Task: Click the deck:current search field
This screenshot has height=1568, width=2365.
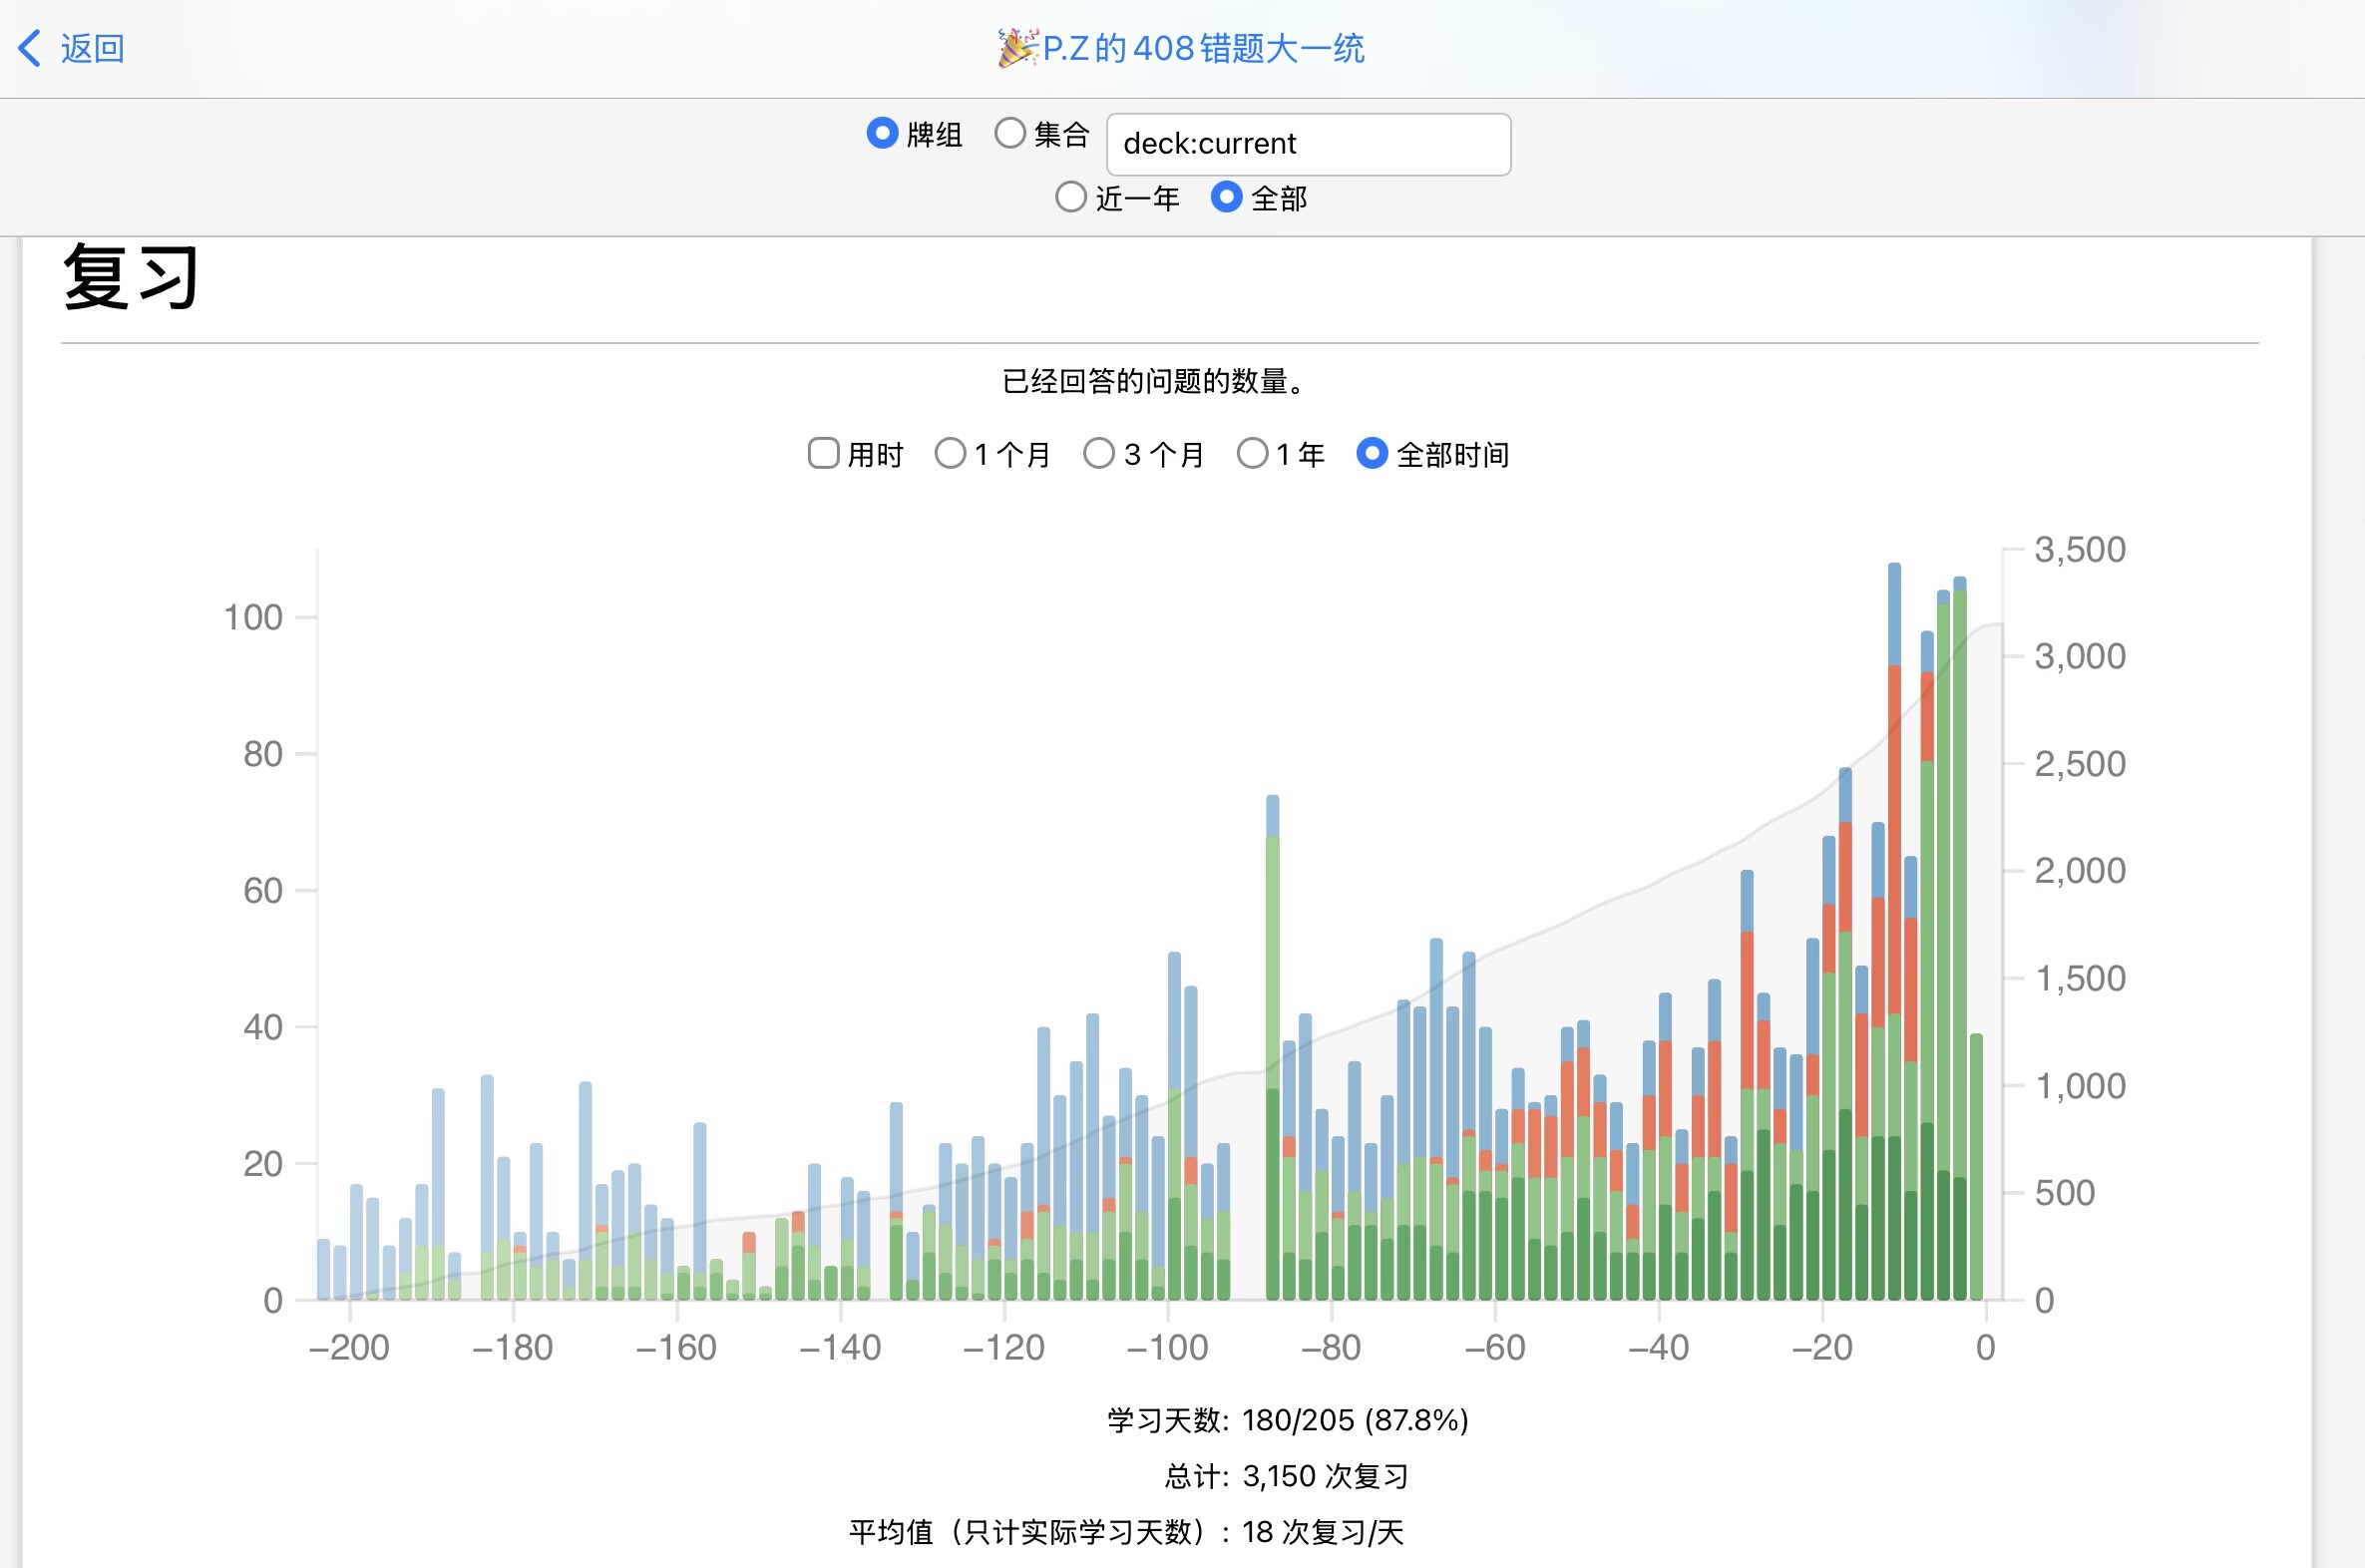Action: (1307, 144)
